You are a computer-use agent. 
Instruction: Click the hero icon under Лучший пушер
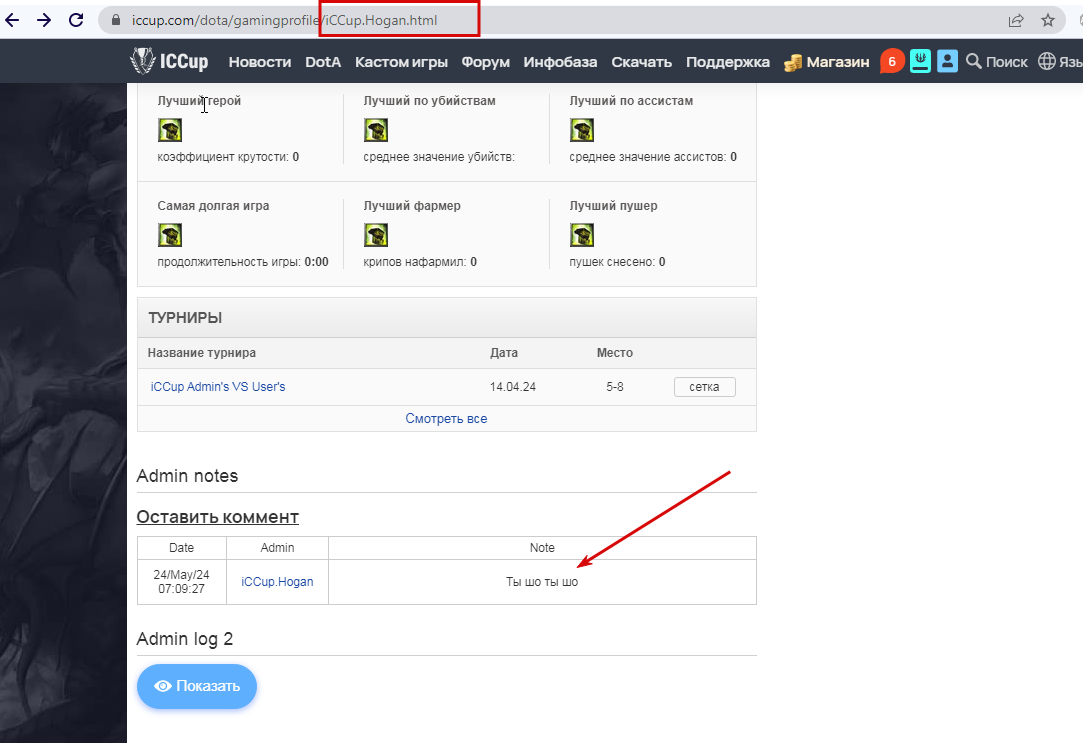tap(582, 235)
